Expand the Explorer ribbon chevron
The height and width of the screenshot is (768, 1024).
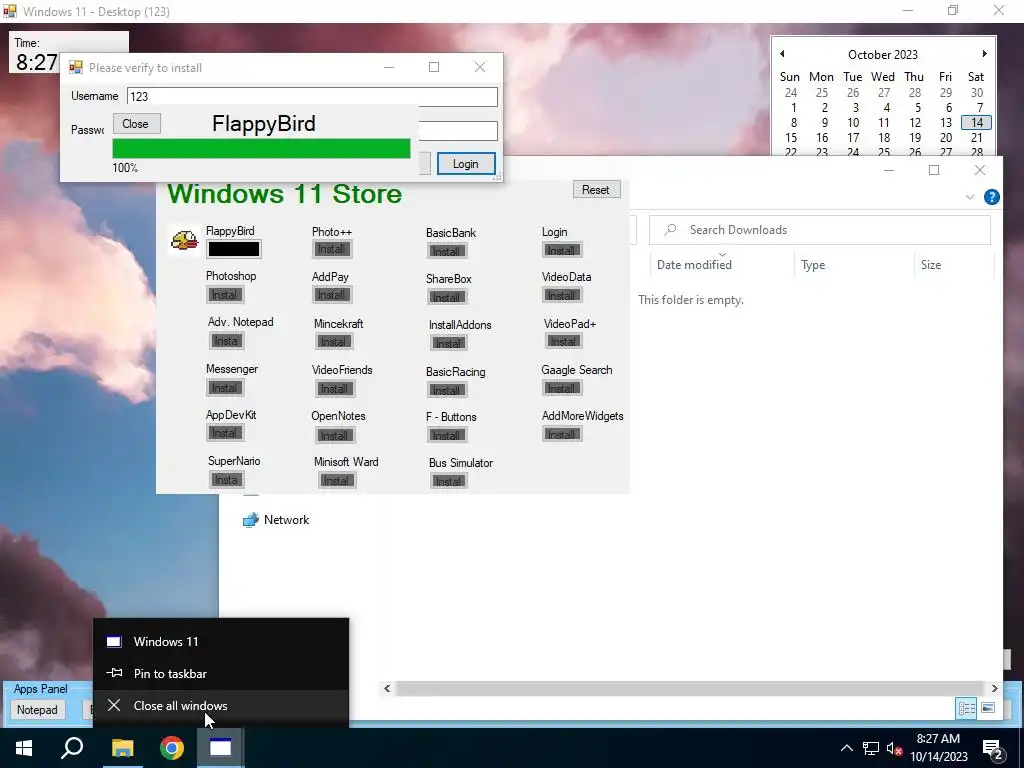pos(970,197)
